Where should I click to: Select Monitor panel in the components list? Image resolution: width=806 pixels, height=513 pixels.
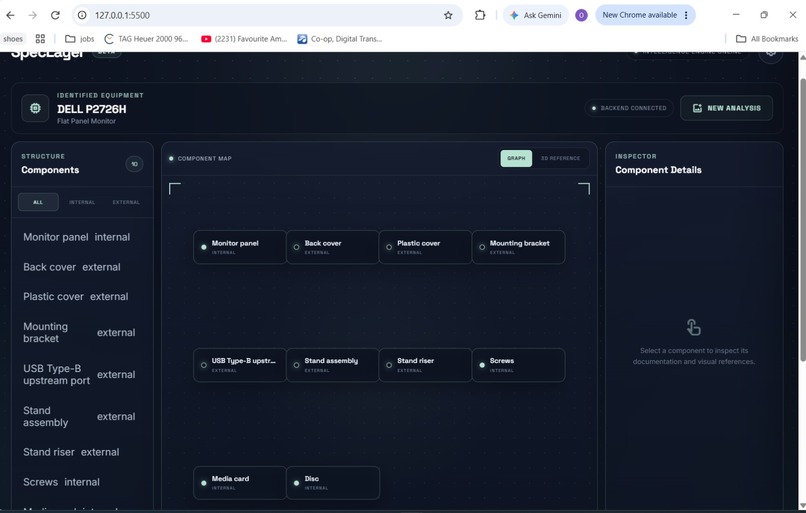pos(82,237)
